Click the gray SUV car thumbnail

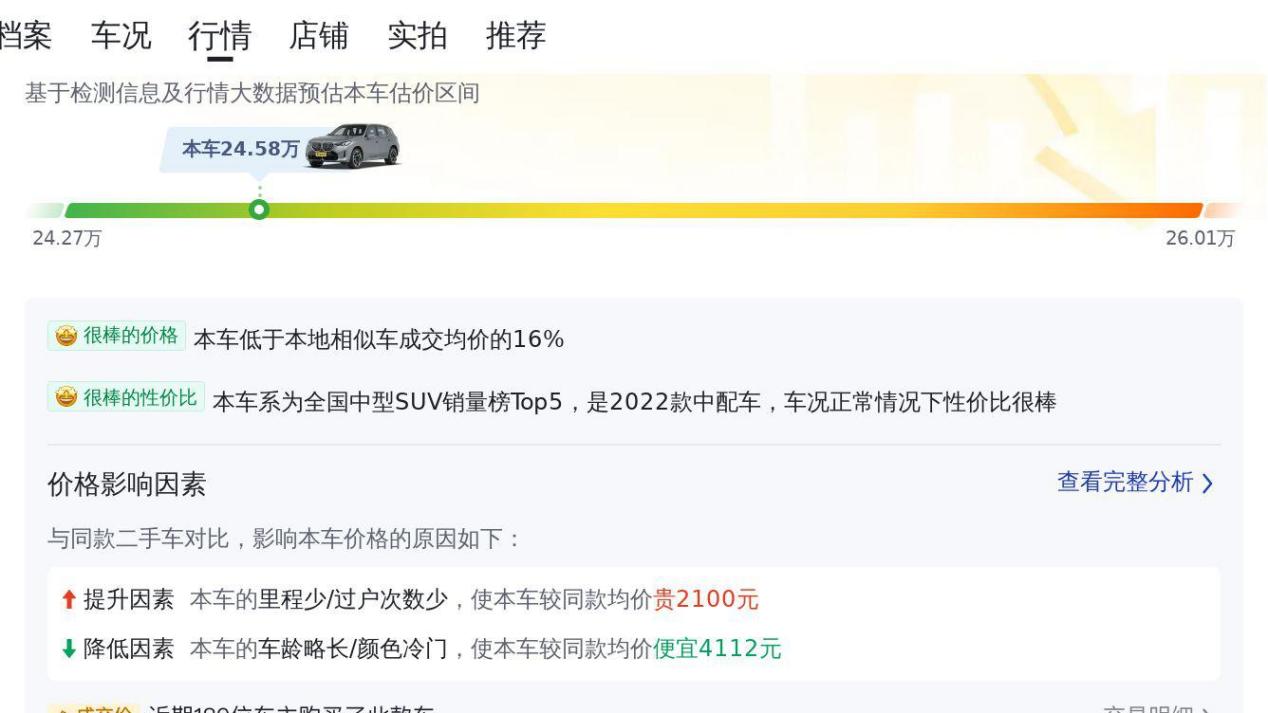point(353,146)
